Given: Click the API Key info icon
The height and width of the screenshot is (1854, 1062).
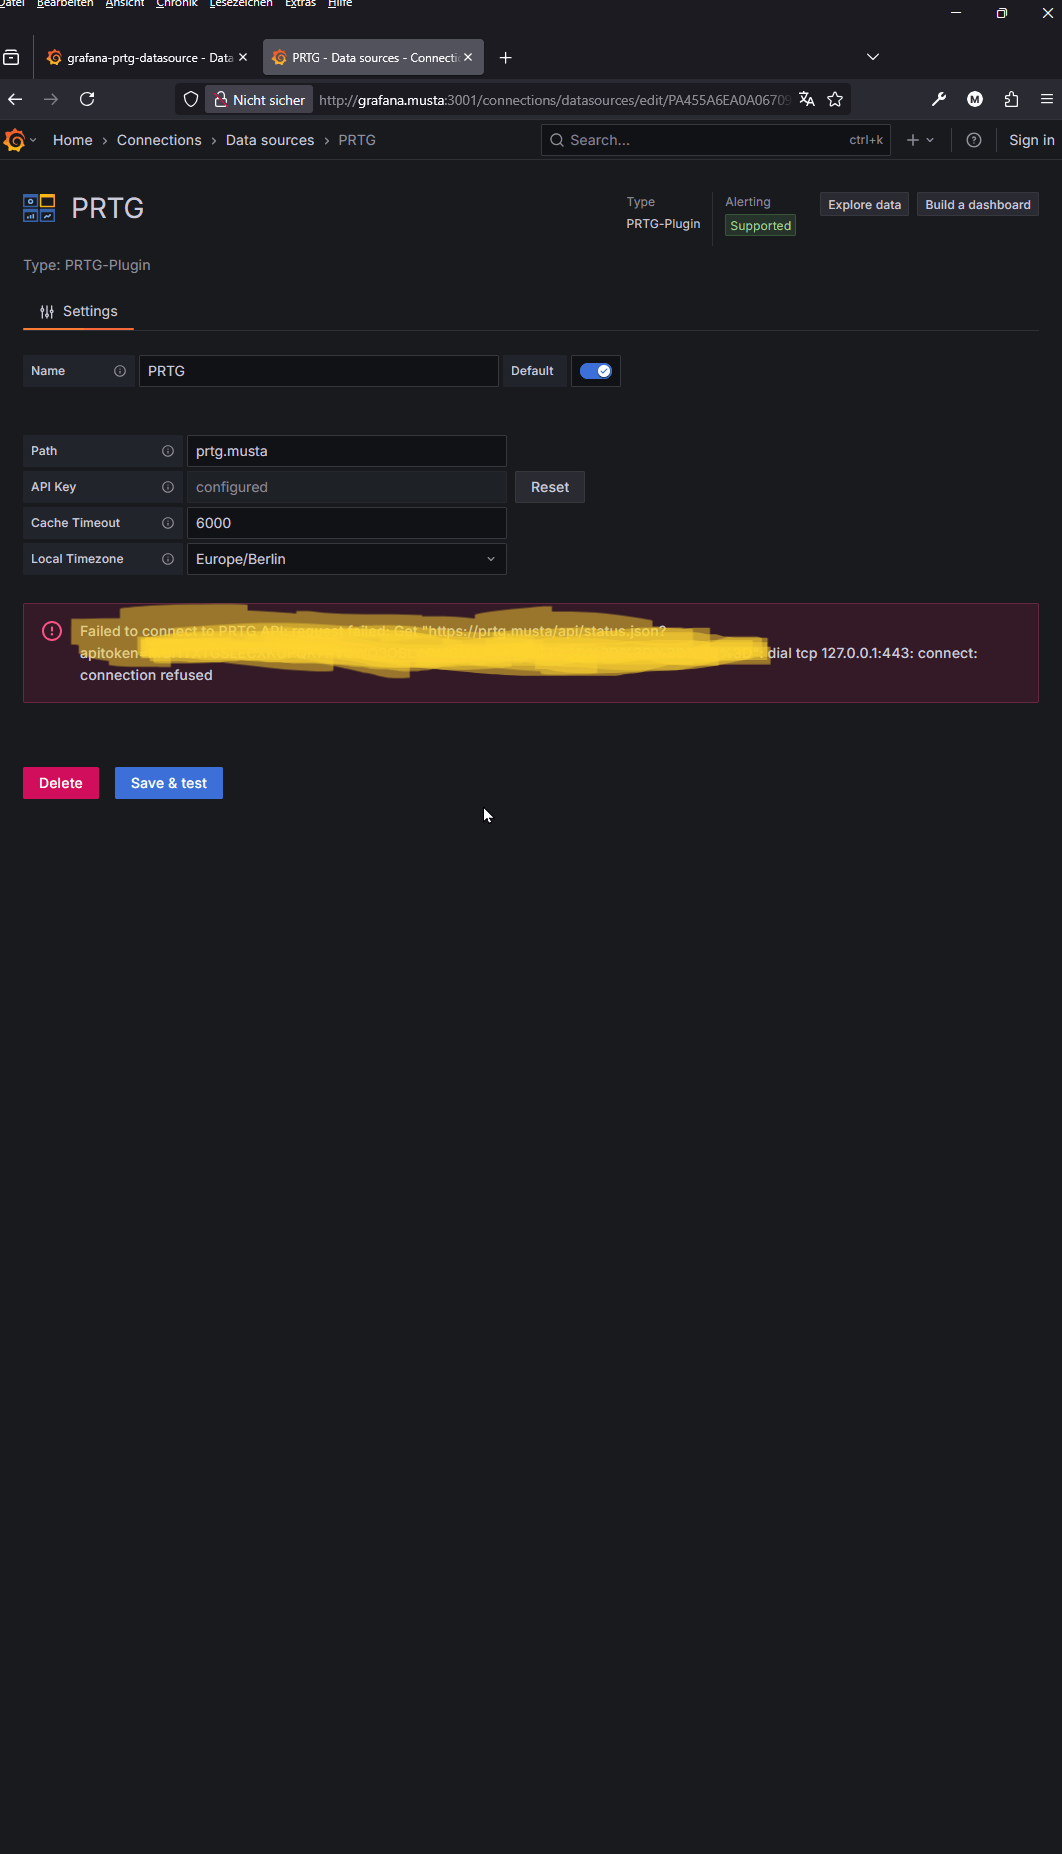Looking at the screenshot, I should (168, 487).
